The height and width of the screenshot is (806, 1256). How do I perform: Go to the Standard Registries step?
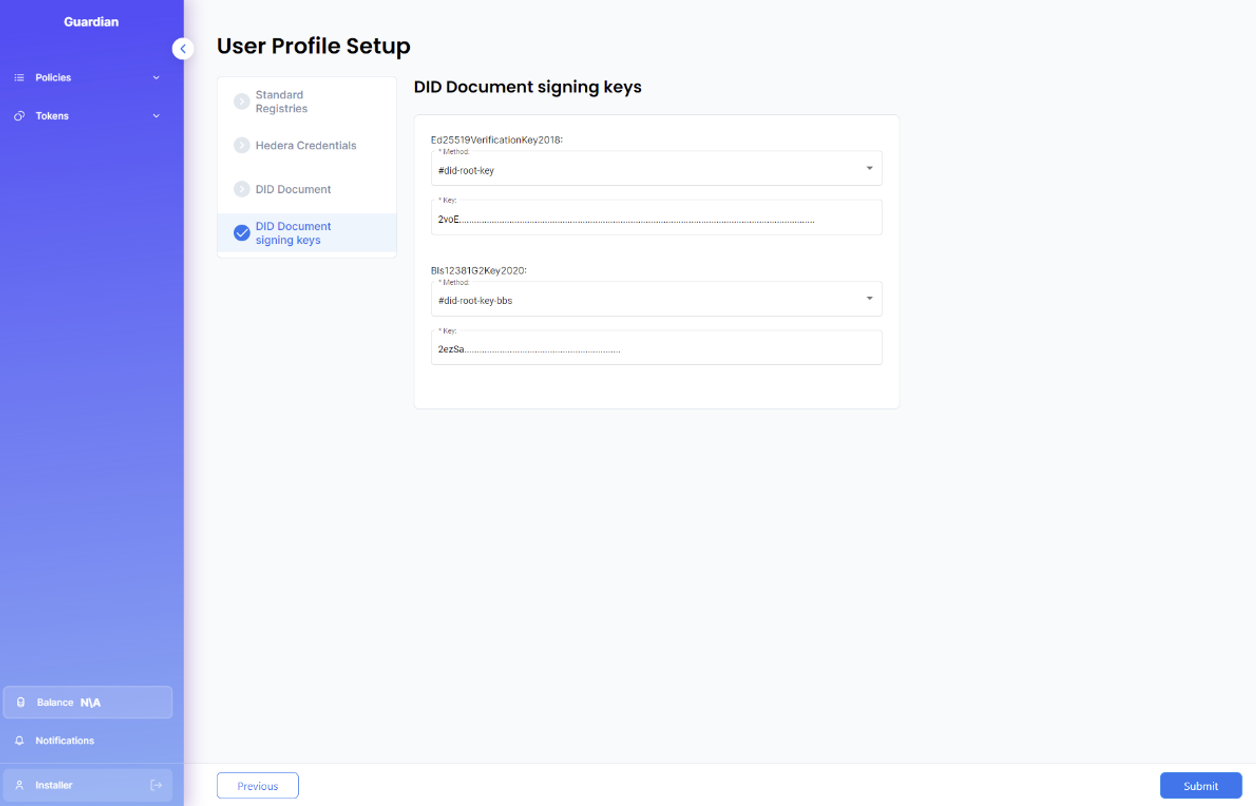281,102
